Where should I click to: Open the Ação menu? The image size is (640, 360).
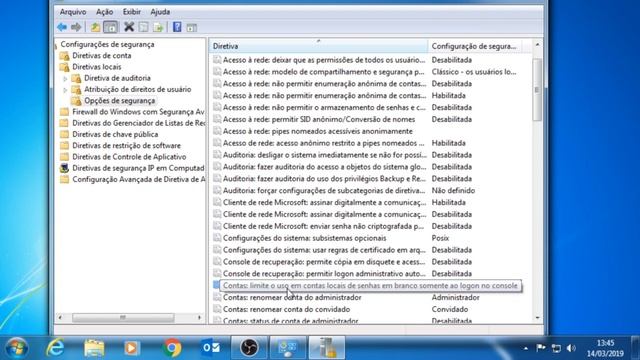[104, 12]
